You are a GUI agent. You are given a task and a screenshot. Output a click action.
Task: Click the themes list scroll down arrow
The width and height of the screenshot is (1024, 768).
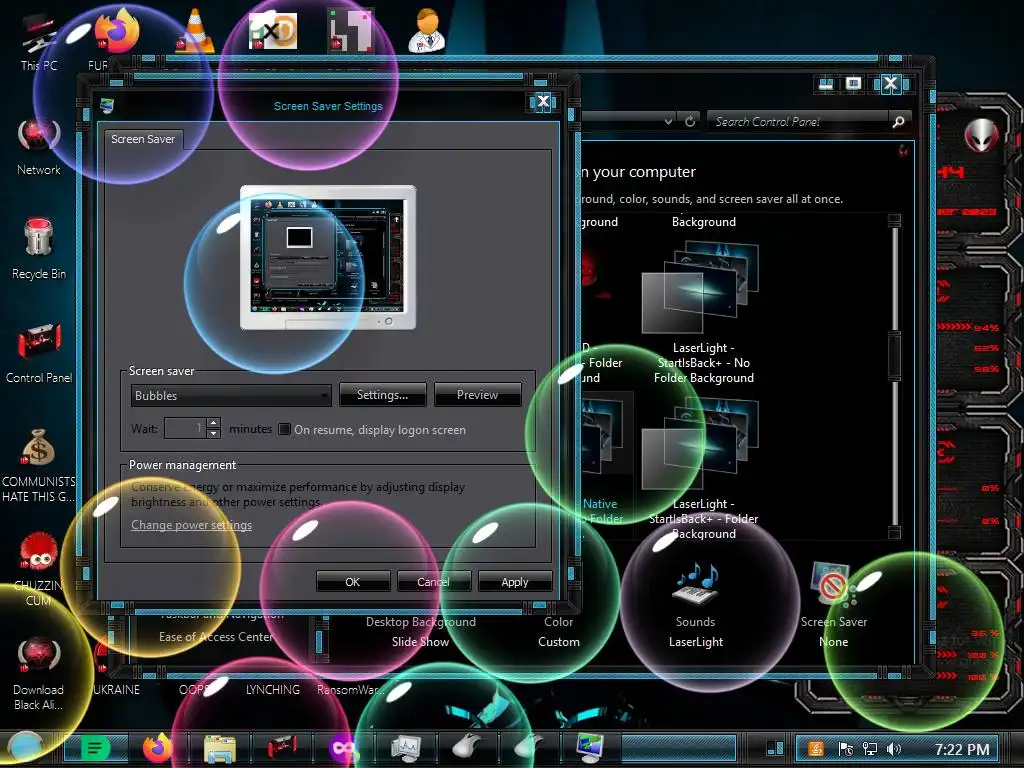[x=894, y=534]
